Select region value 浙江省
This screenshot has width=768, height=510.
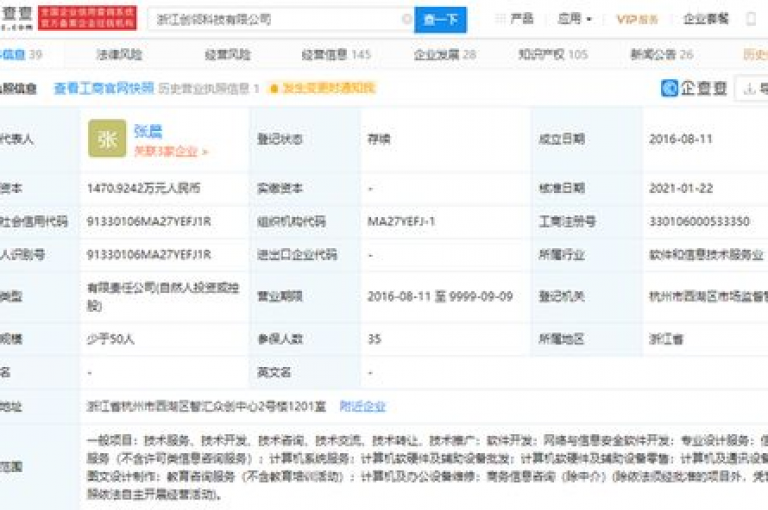coord(666,339)
